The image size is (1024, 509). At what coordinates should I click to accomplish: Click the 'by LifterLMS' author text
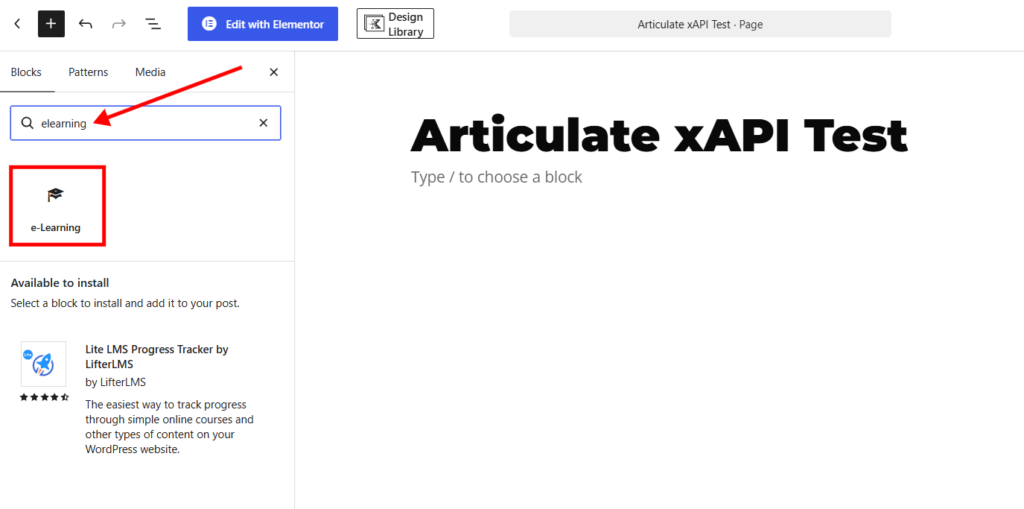[x=116, y=382]
